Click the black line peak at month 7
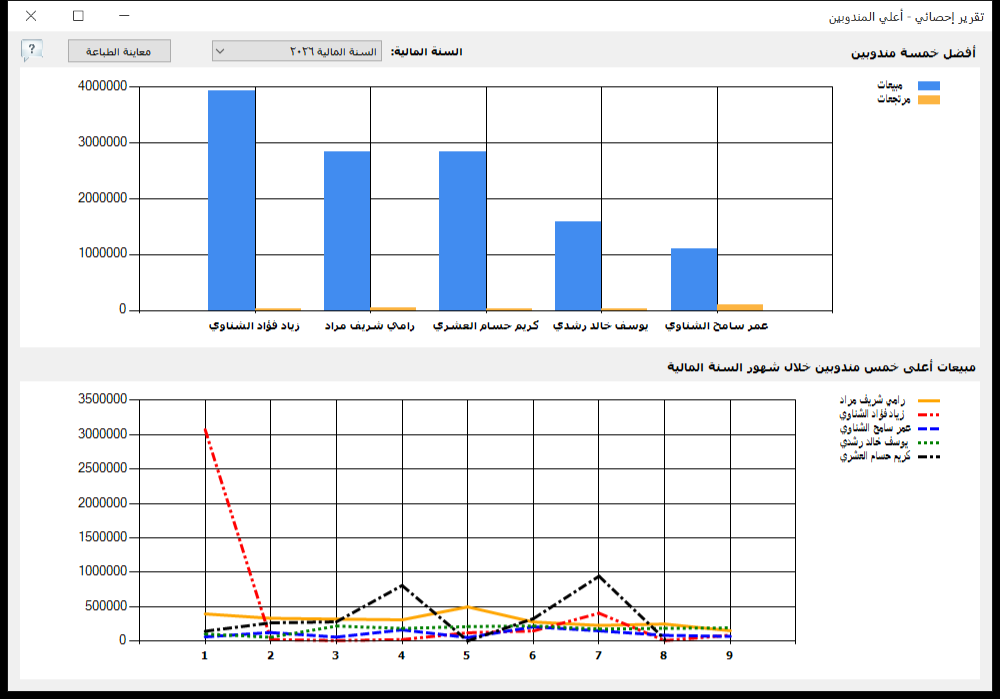 [598, 576]
